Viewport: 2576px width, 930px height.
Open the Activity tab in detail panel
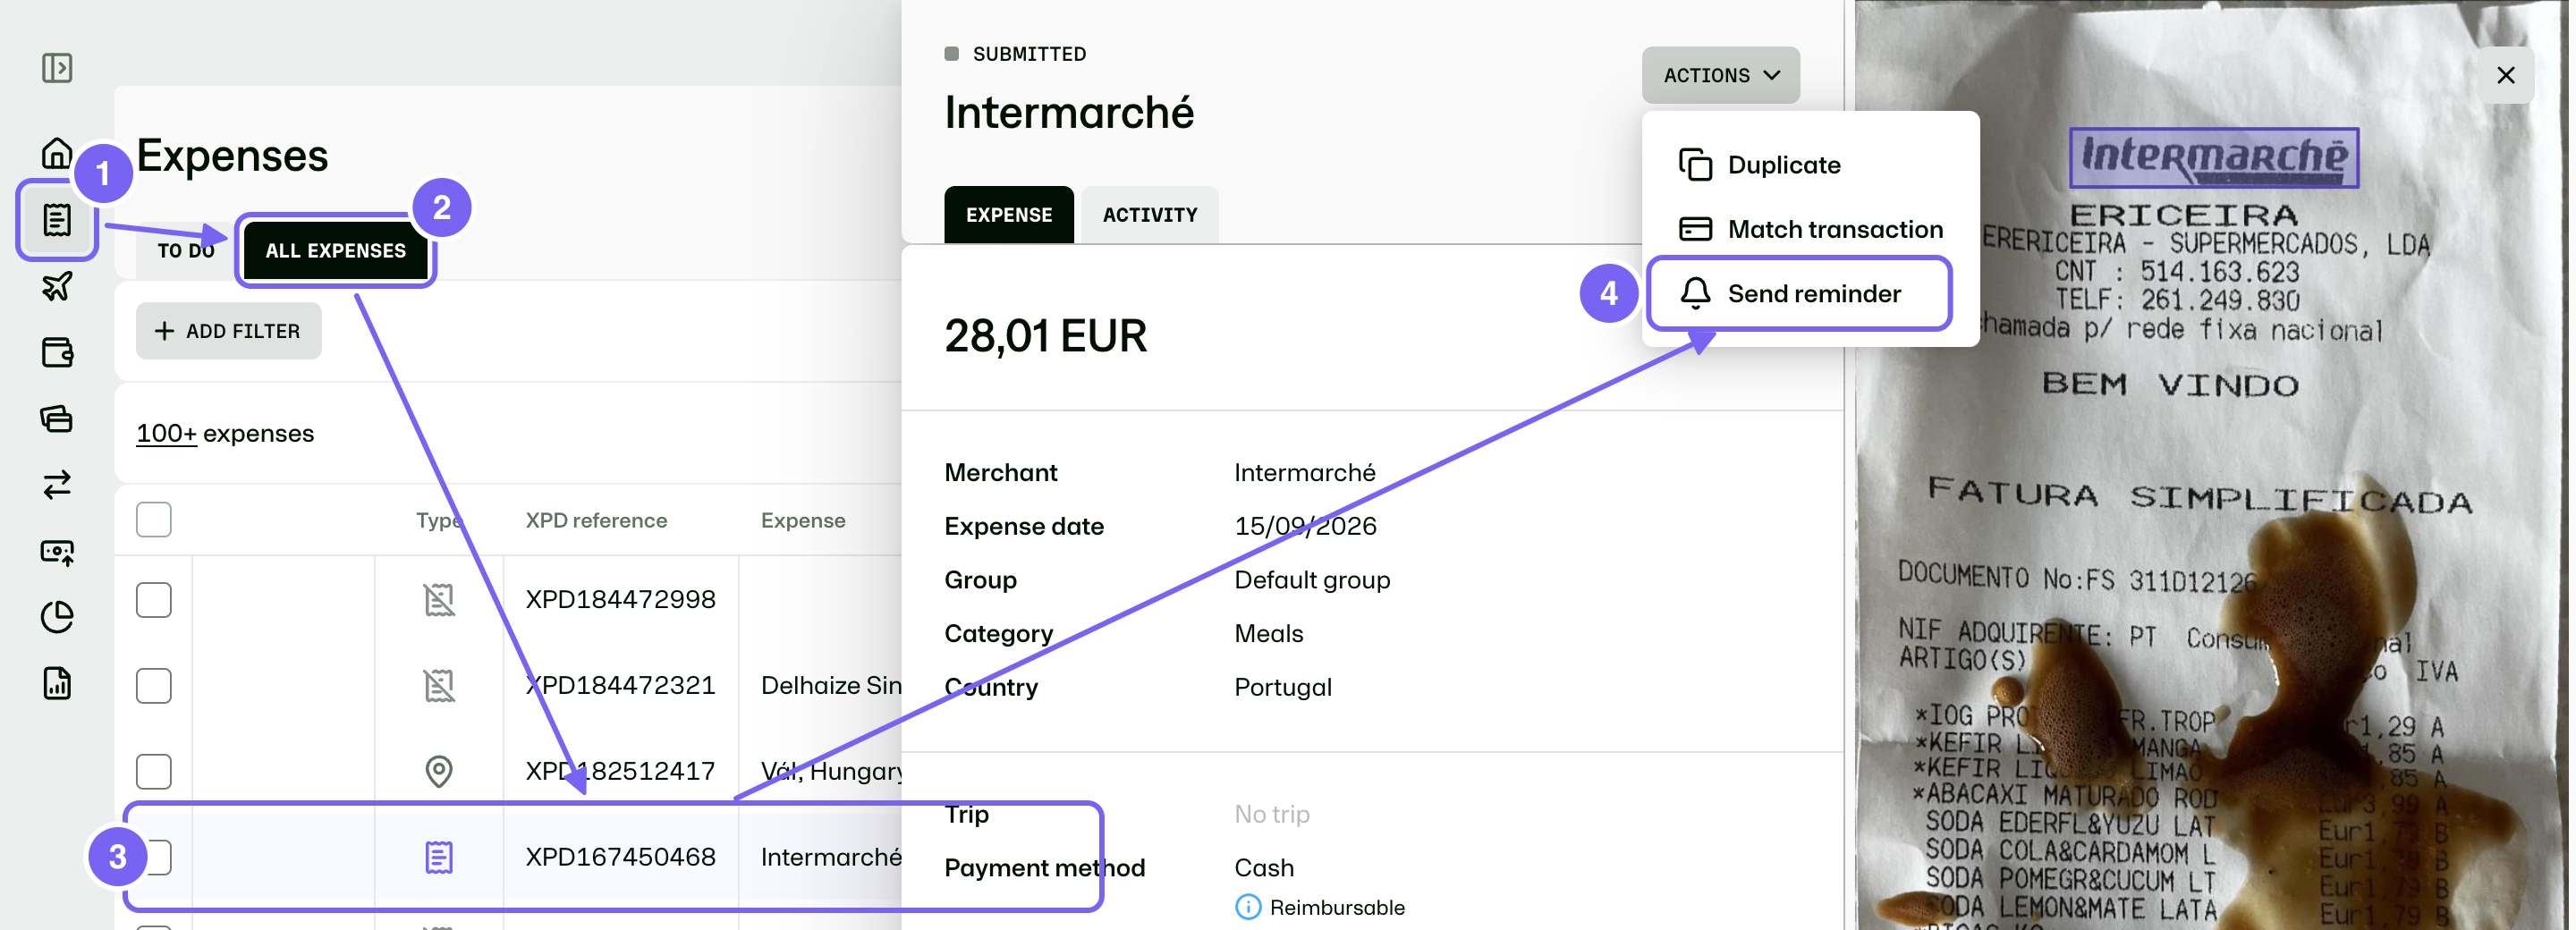pyautogui.click(x=1150, y=215)
